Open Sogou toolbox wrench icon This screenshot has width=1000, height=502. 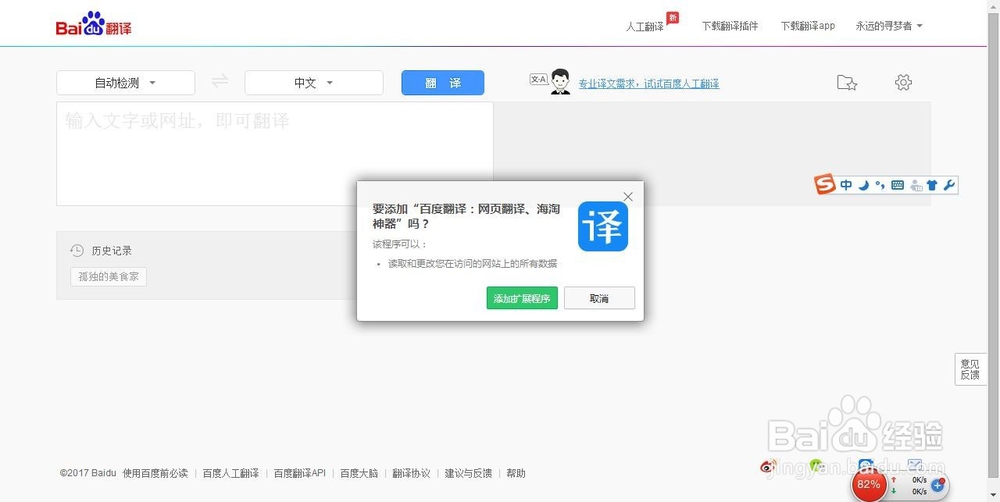[x=948, y=186]
